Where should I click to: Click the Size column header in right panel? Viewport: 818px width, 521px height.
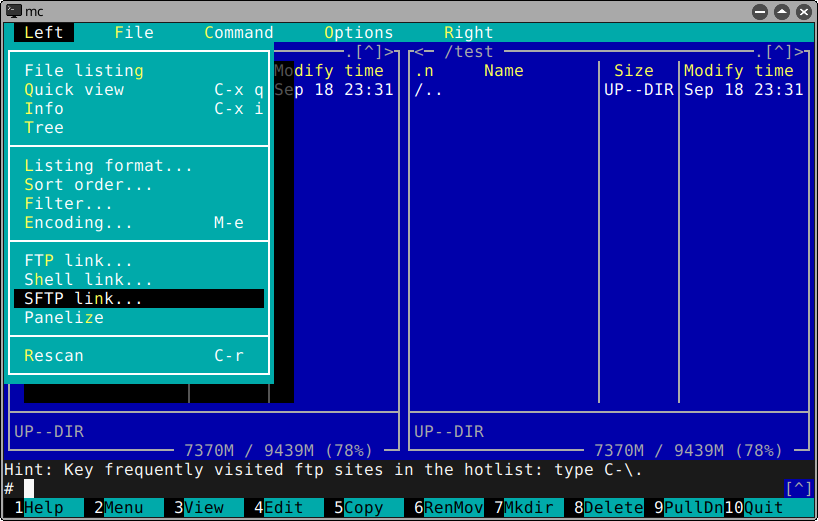point(633,71)
